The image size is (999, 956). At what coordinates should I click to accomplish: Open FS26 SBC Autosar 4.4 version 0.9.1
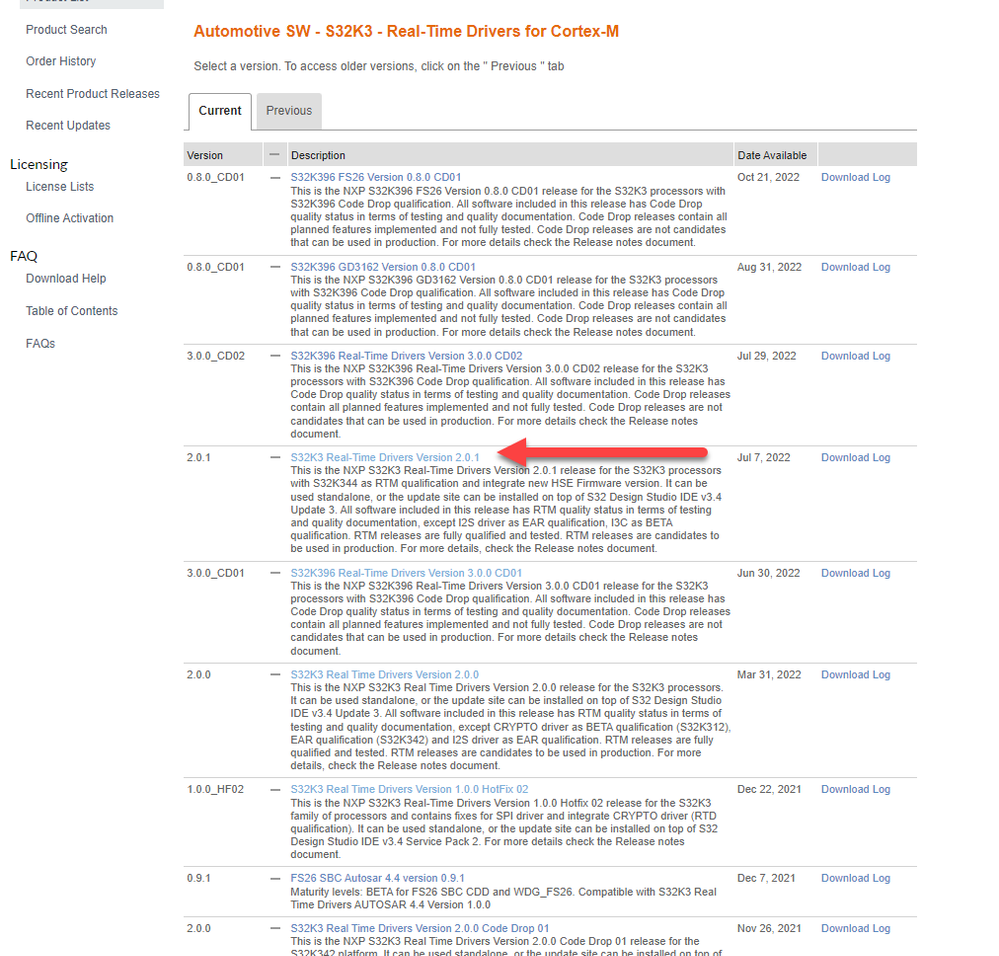tap(377, 878)
